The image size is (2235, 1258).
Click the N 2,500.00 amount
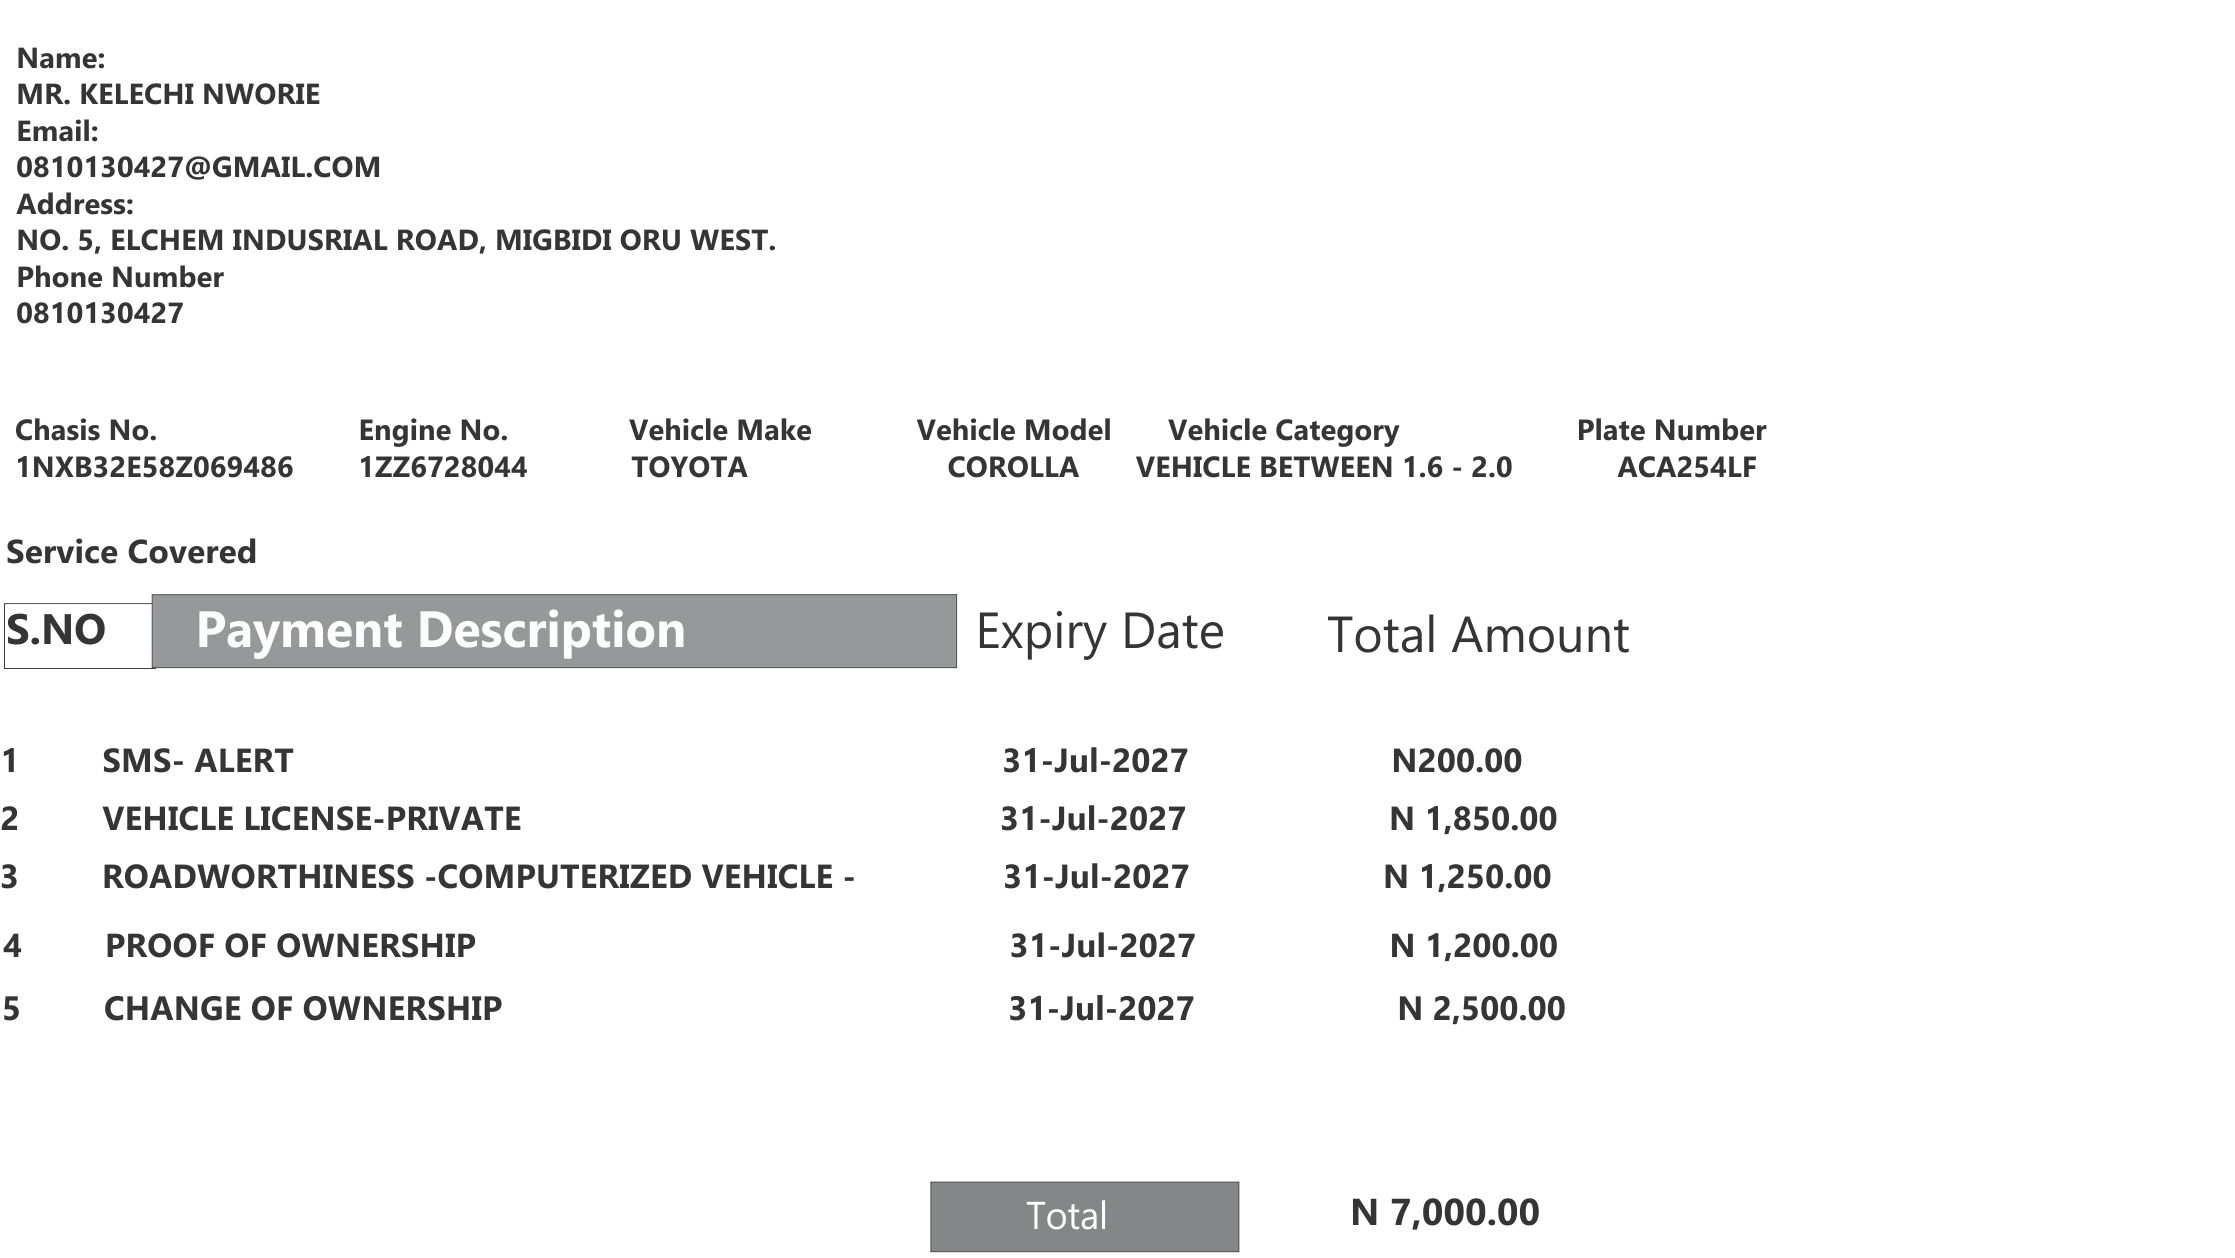pos(1481,1009)
